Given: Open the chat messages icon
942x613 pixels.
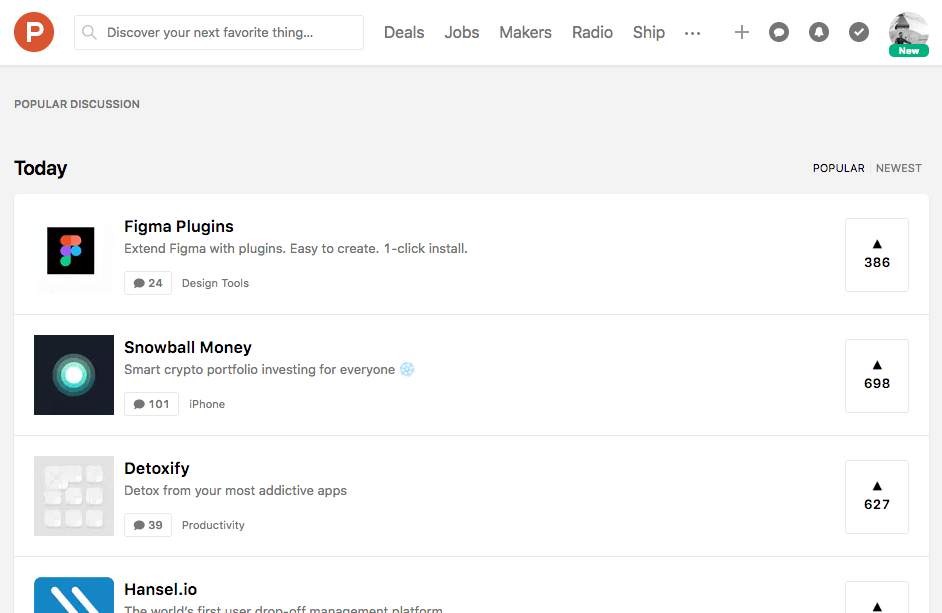Looking at the screenshot, I should (x=779, y=32).
